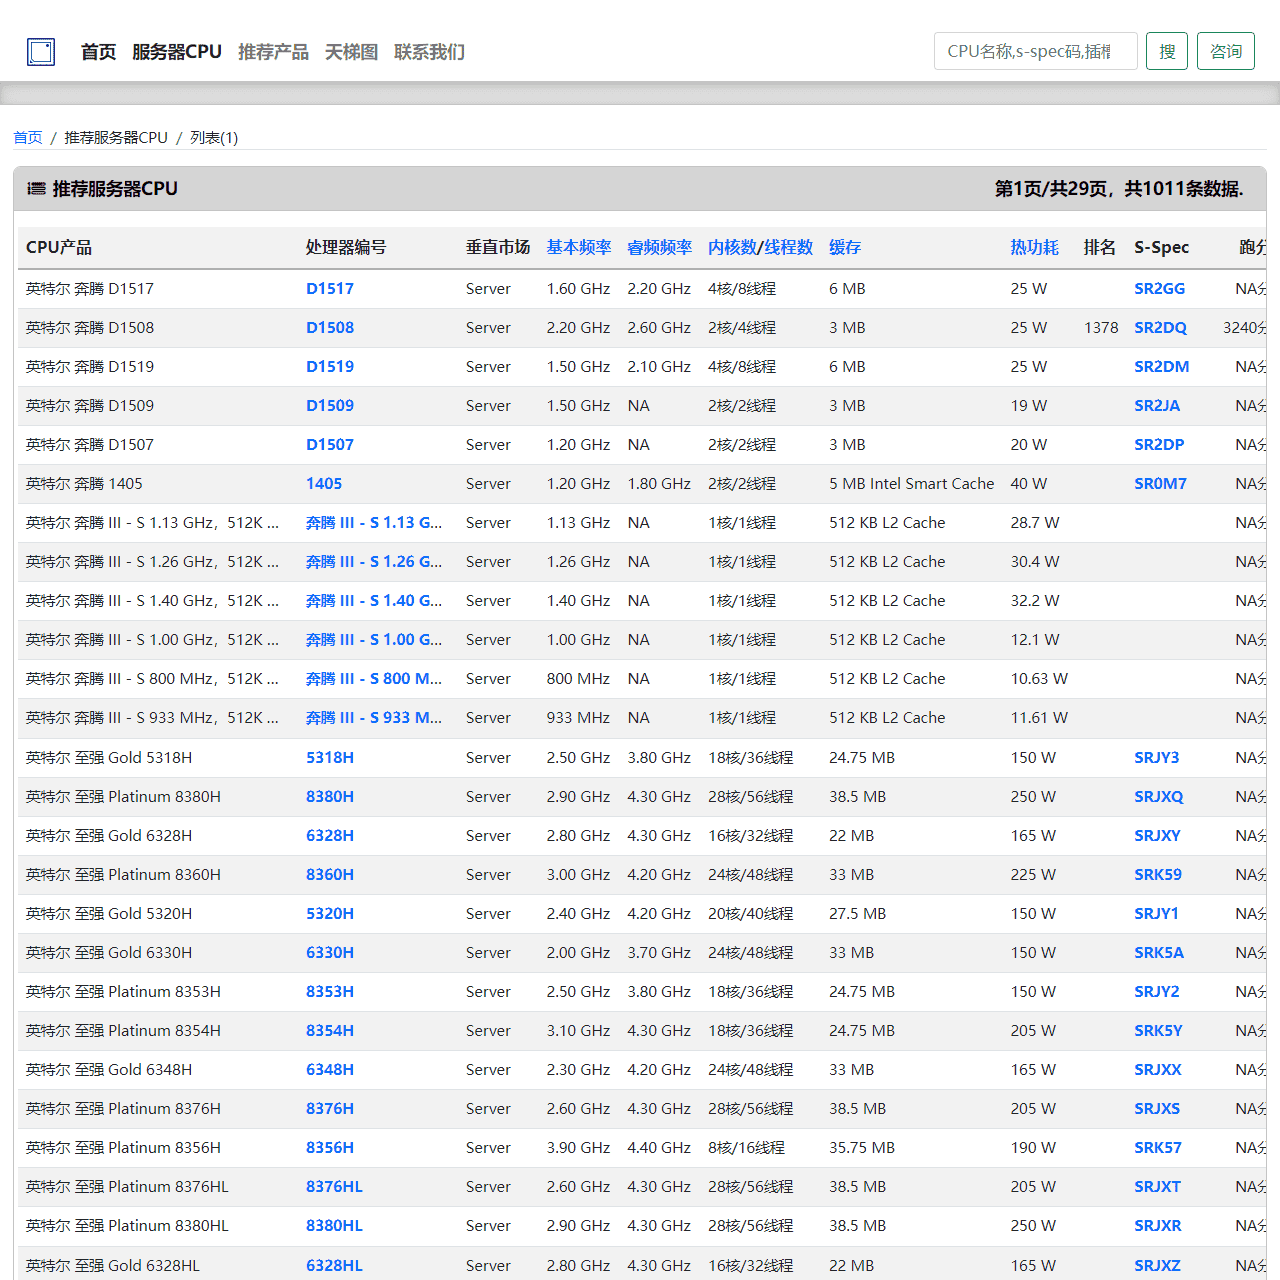Open S-Spec link SR2JA

[1157, 405]
